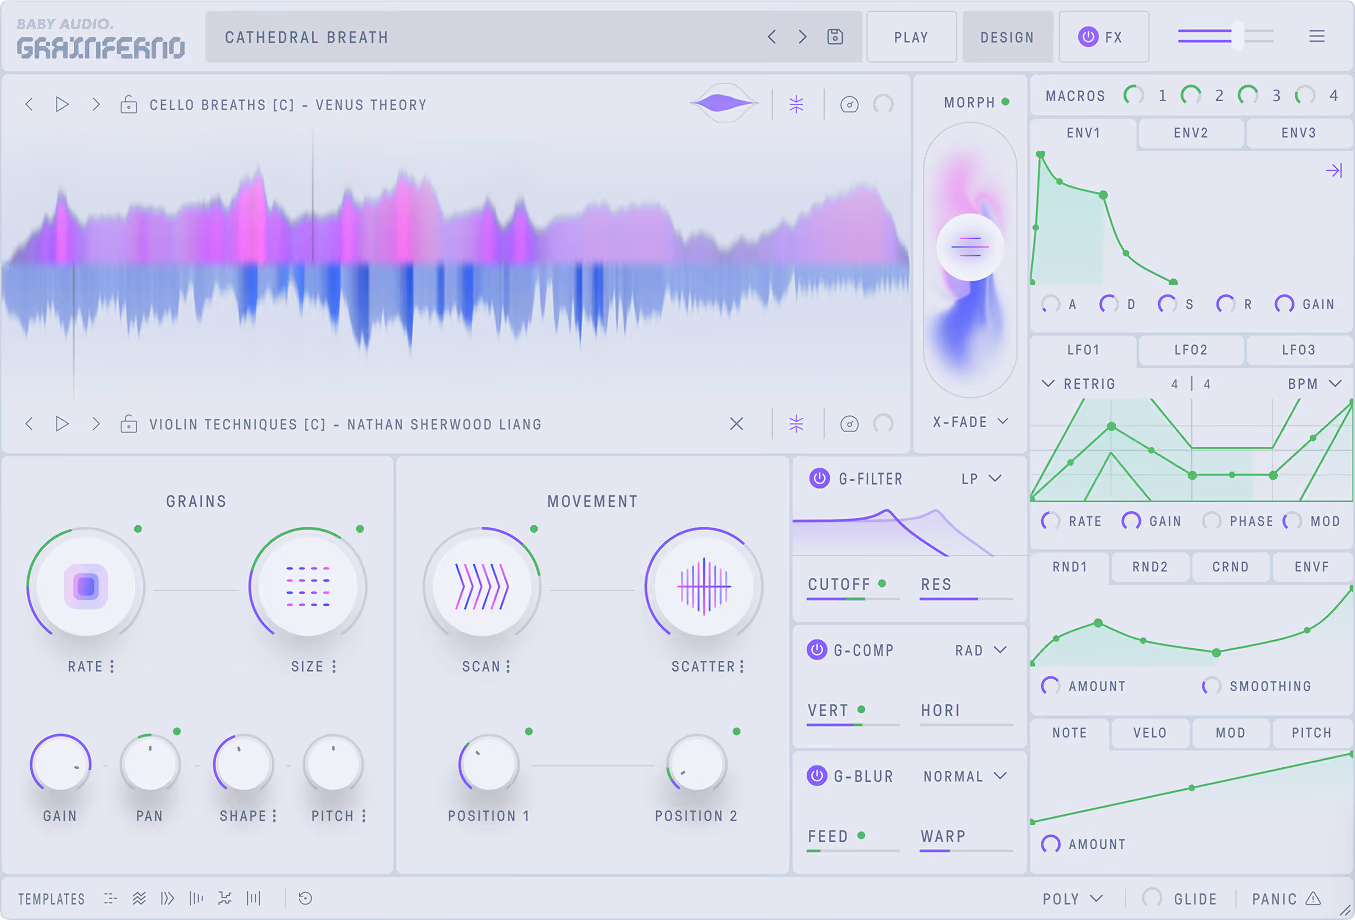Open the hamburger menu
The height and width of the screenshot is (920, 1355).
(x=1317, y=36)
